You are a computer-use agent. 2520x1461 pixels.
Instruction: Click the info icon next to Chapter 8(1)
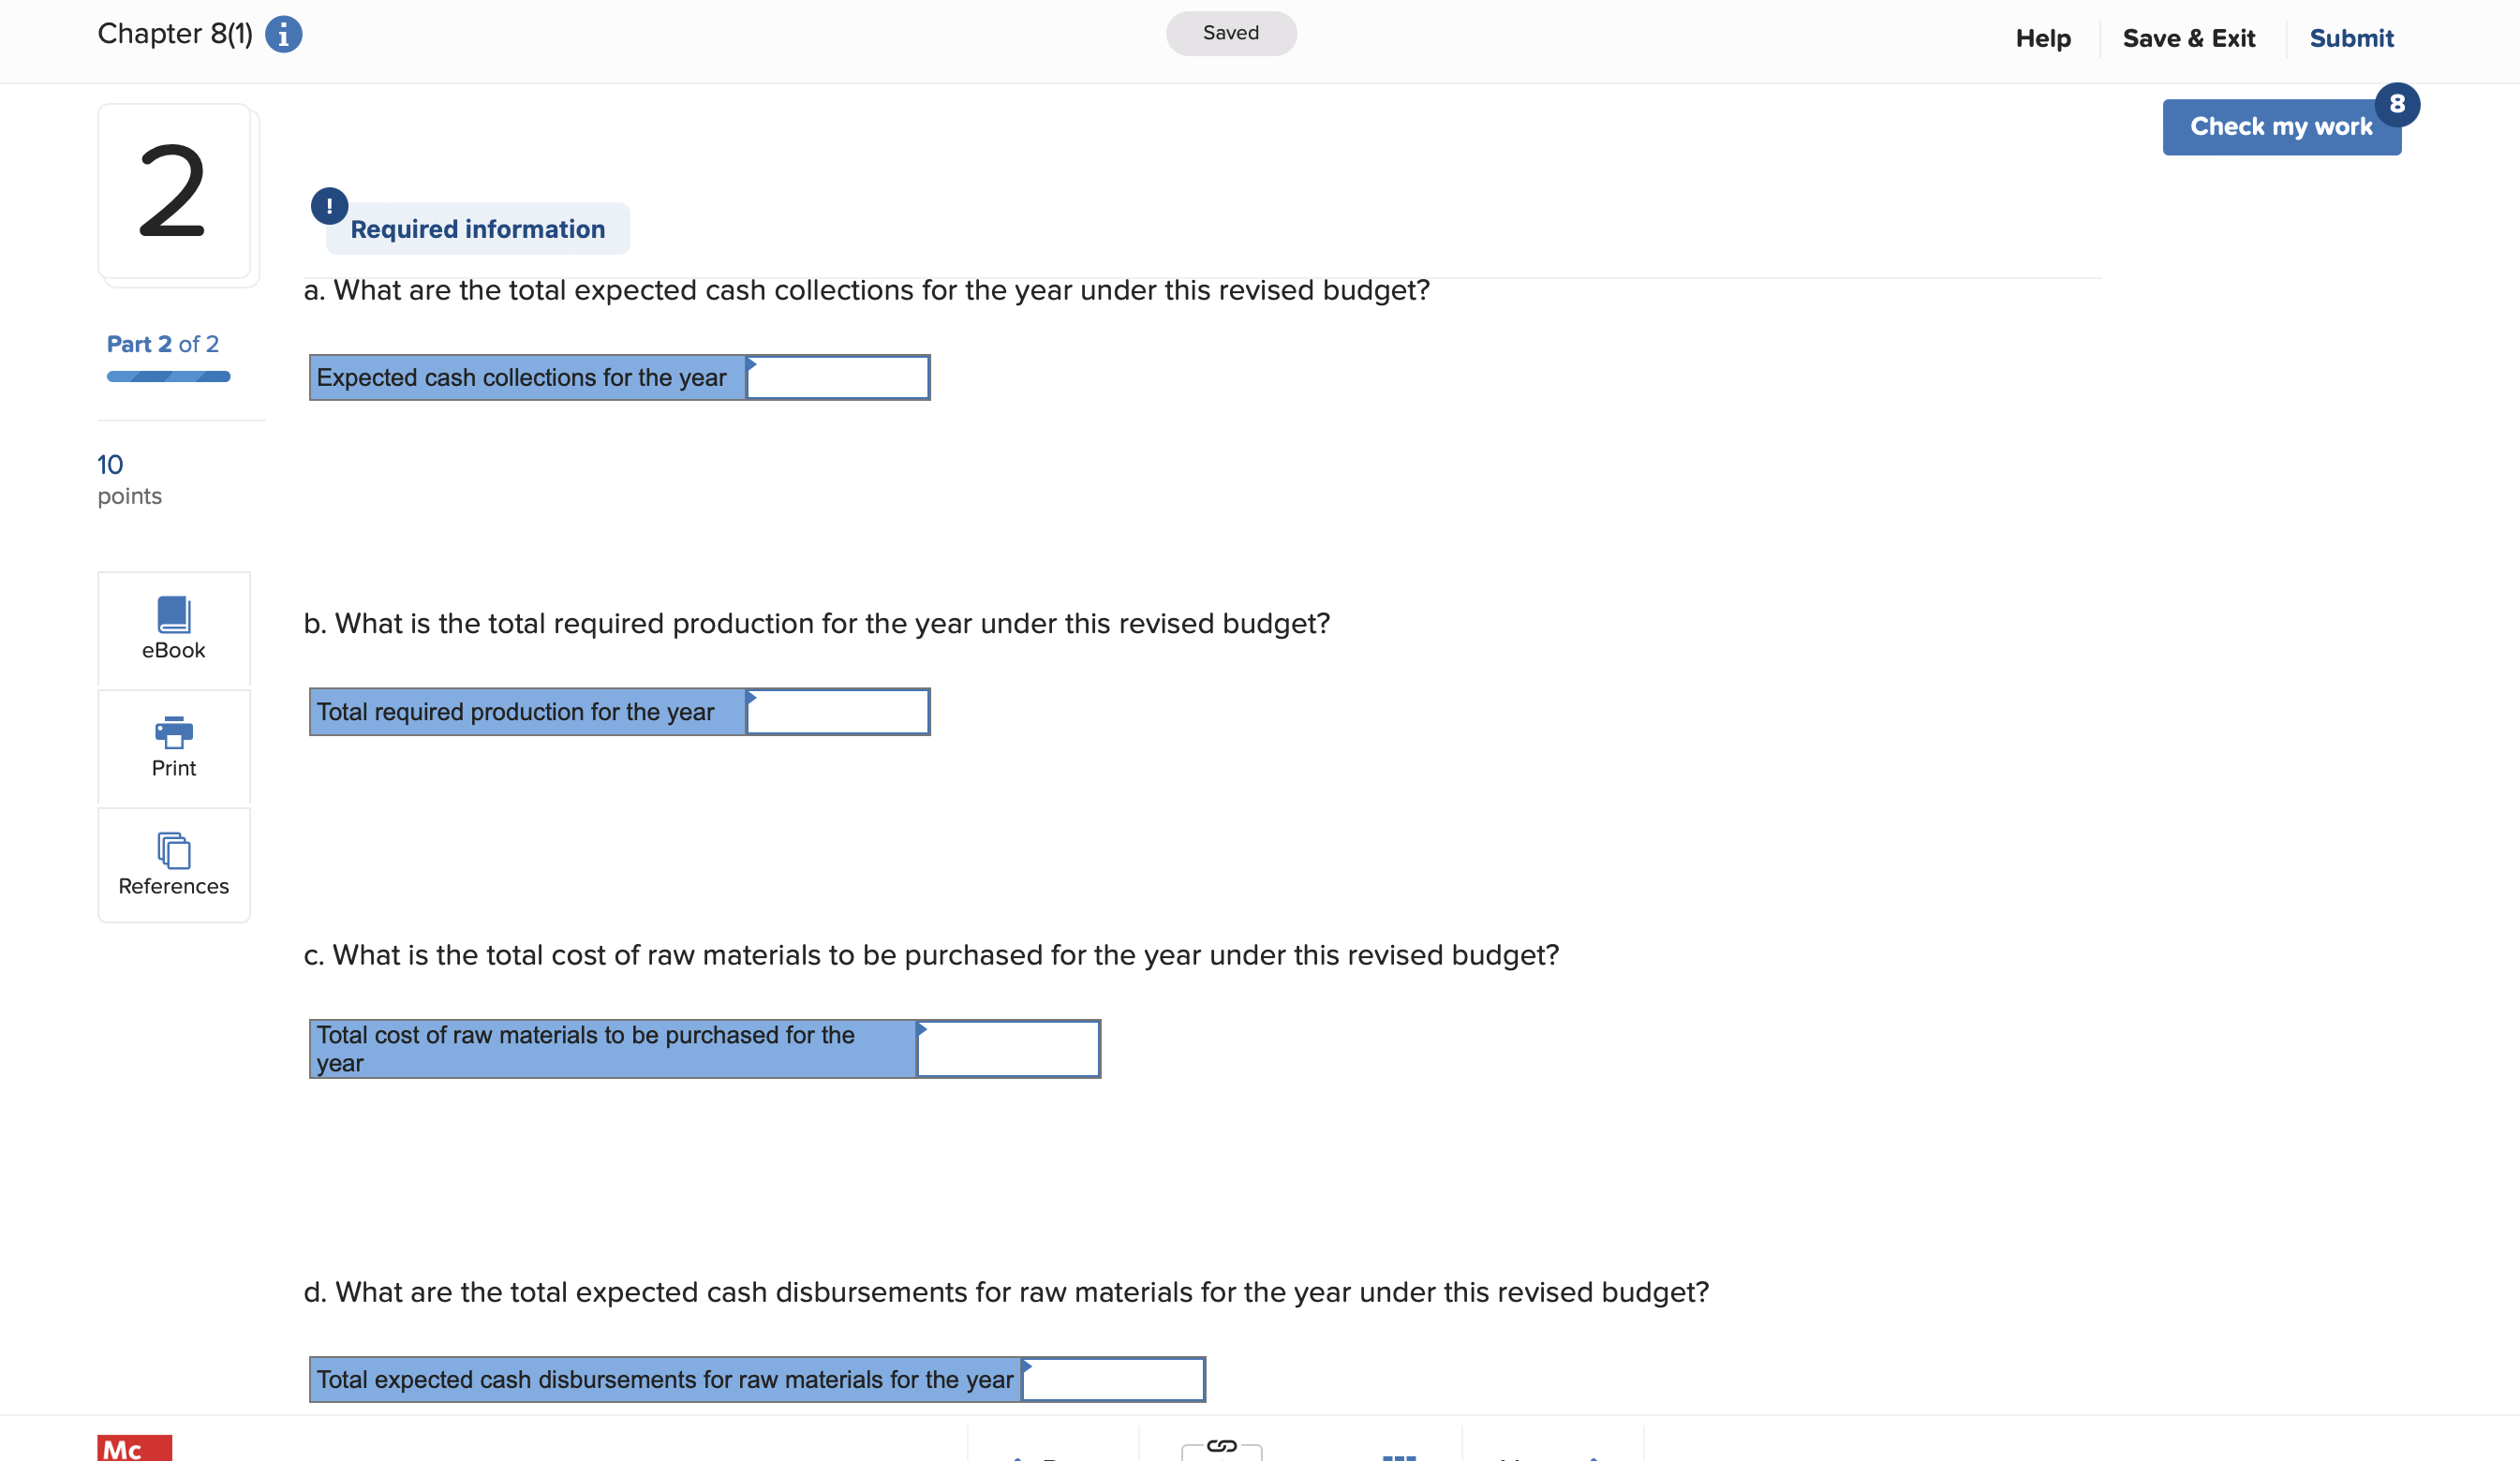[x=283, y=33]
